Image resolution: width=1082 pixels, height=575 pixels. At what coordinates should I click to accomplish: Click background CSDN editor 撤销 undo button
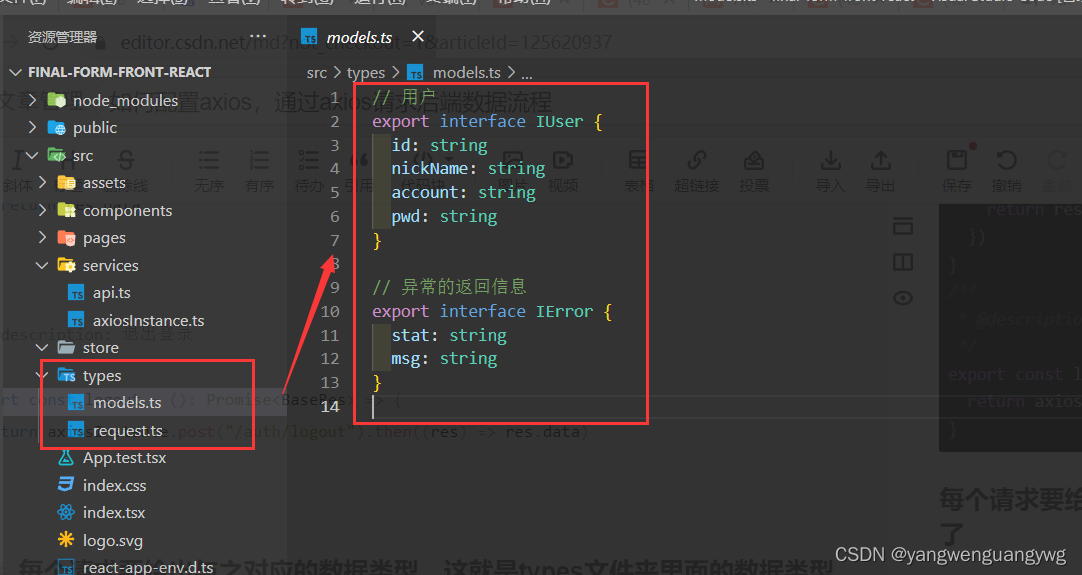1006,170
